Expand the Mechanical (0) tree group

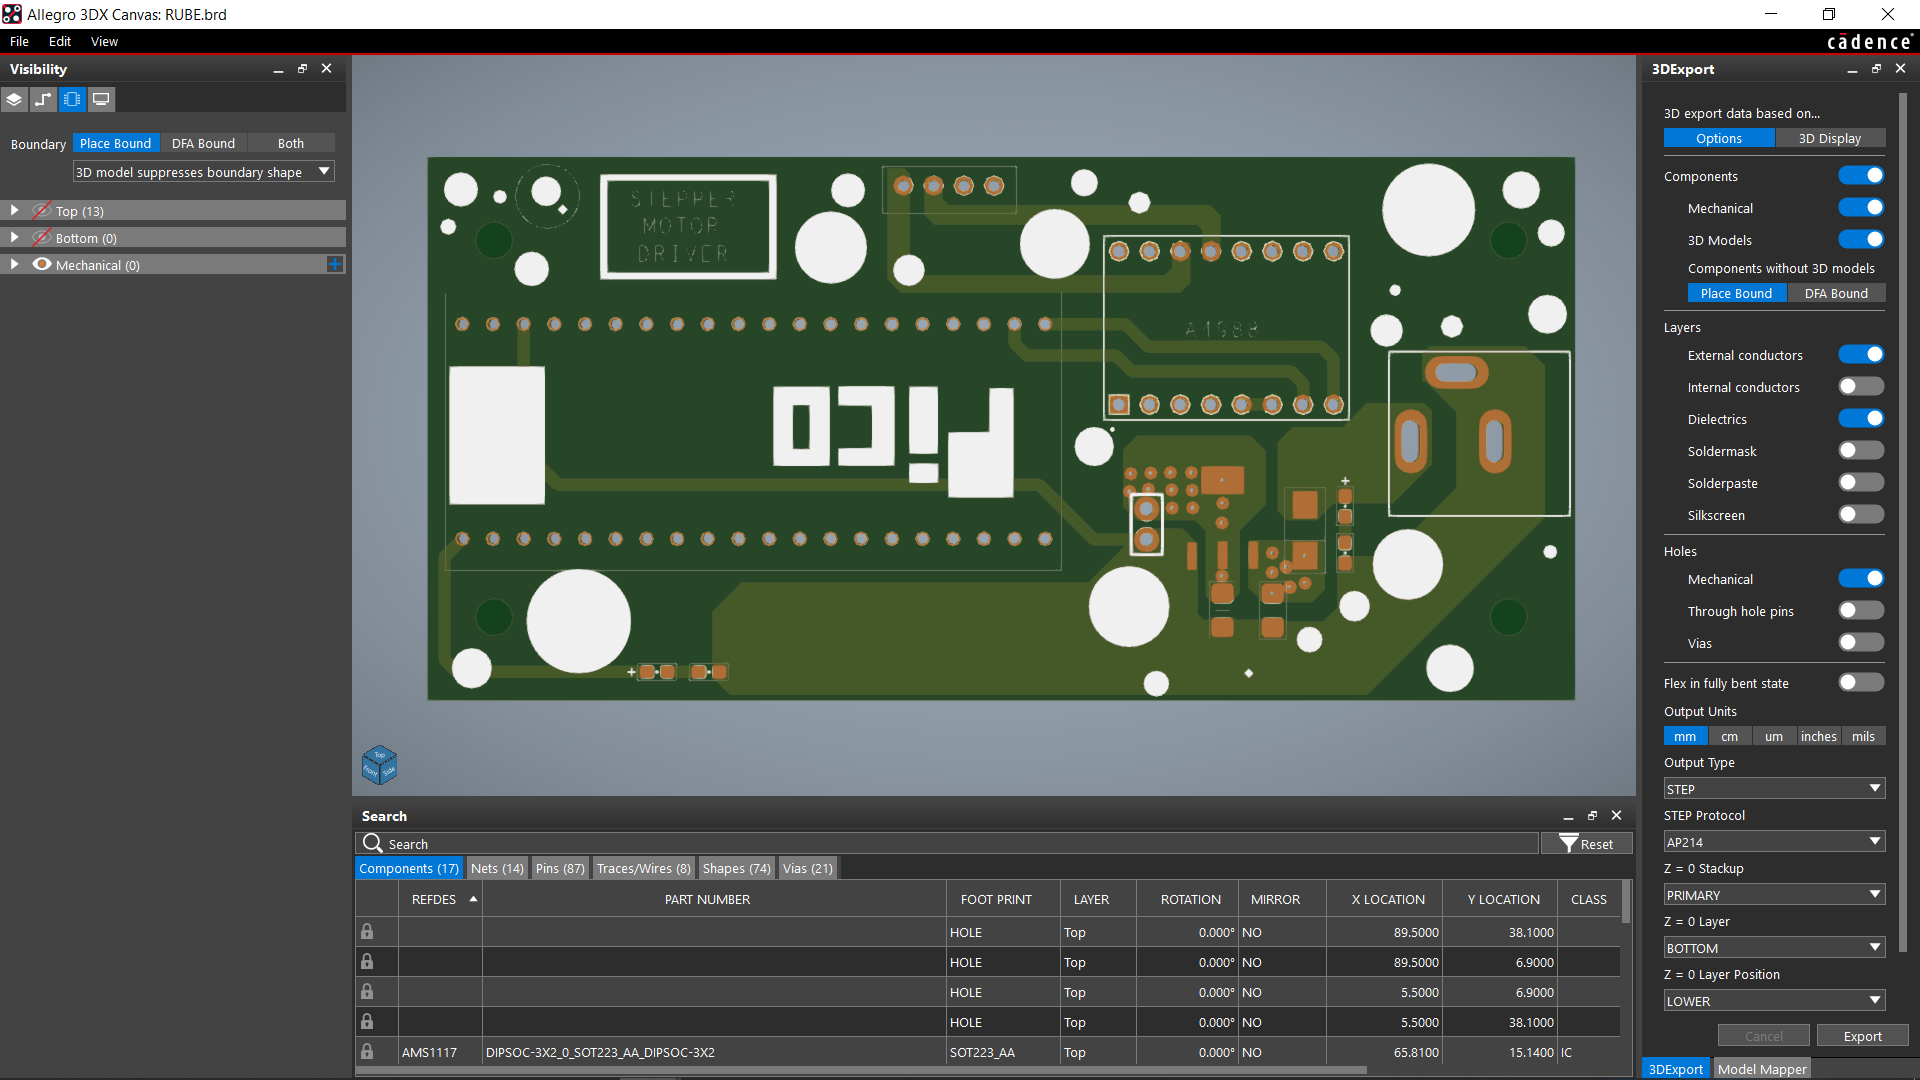(14, 265)
